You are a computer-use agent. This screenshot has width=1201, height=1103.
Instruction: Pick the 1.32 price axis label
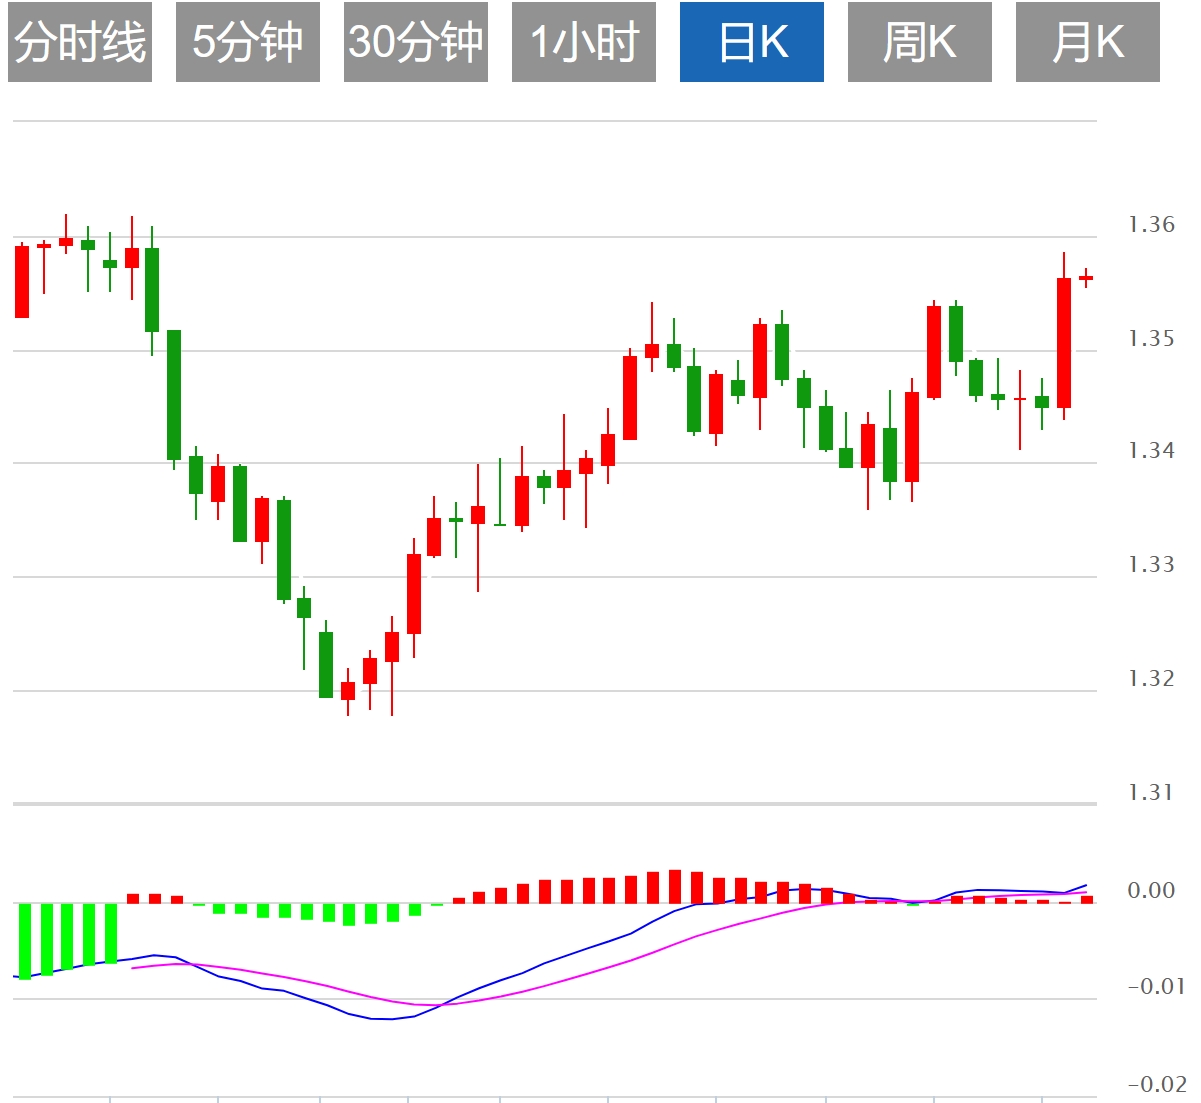[x=1151, y=679]
